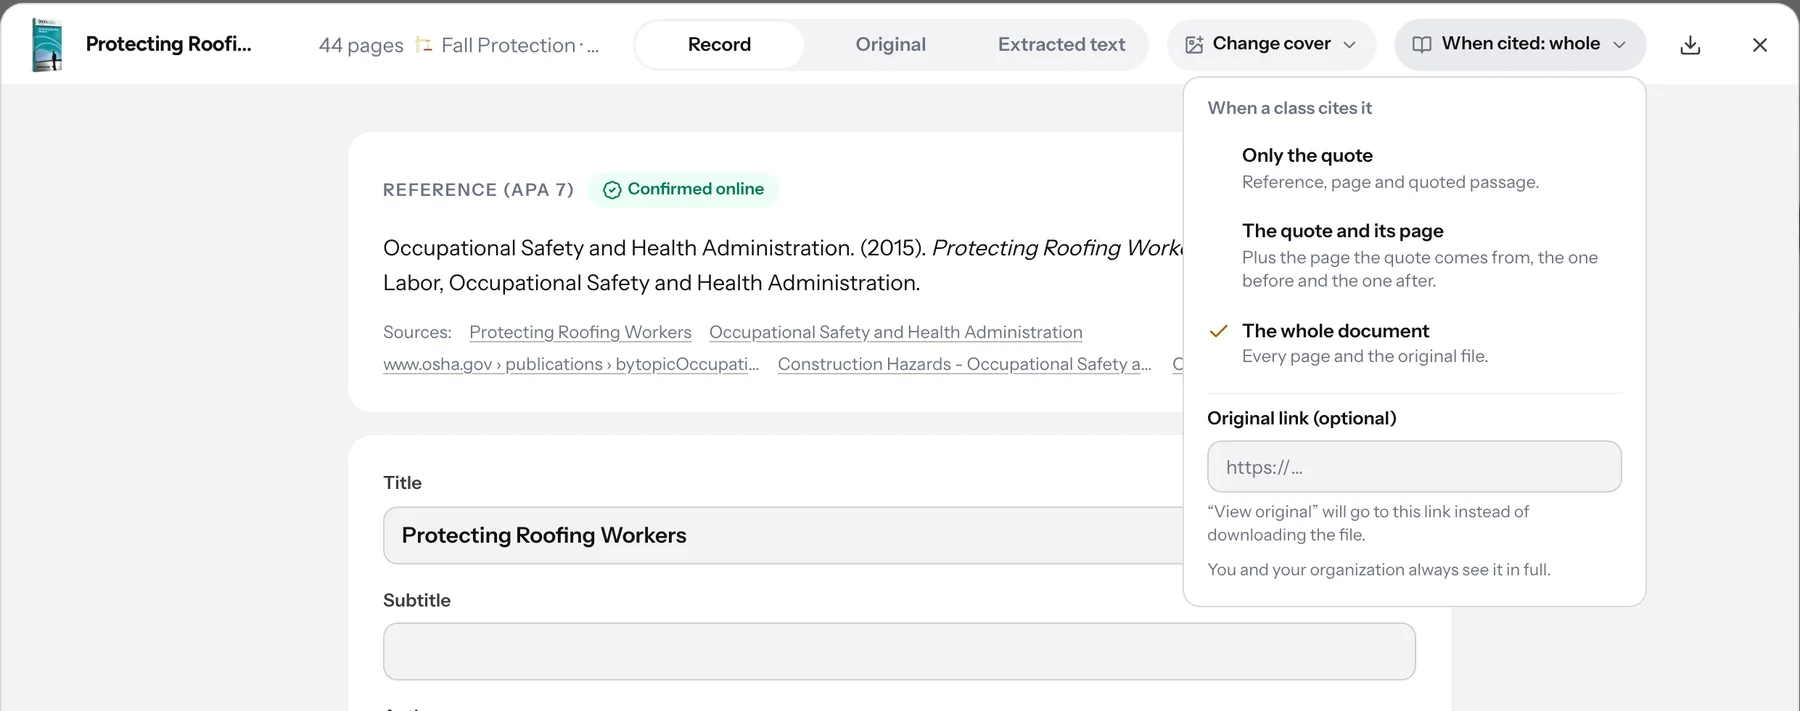Click the checkmark beside The whole document

(1218, 331)
